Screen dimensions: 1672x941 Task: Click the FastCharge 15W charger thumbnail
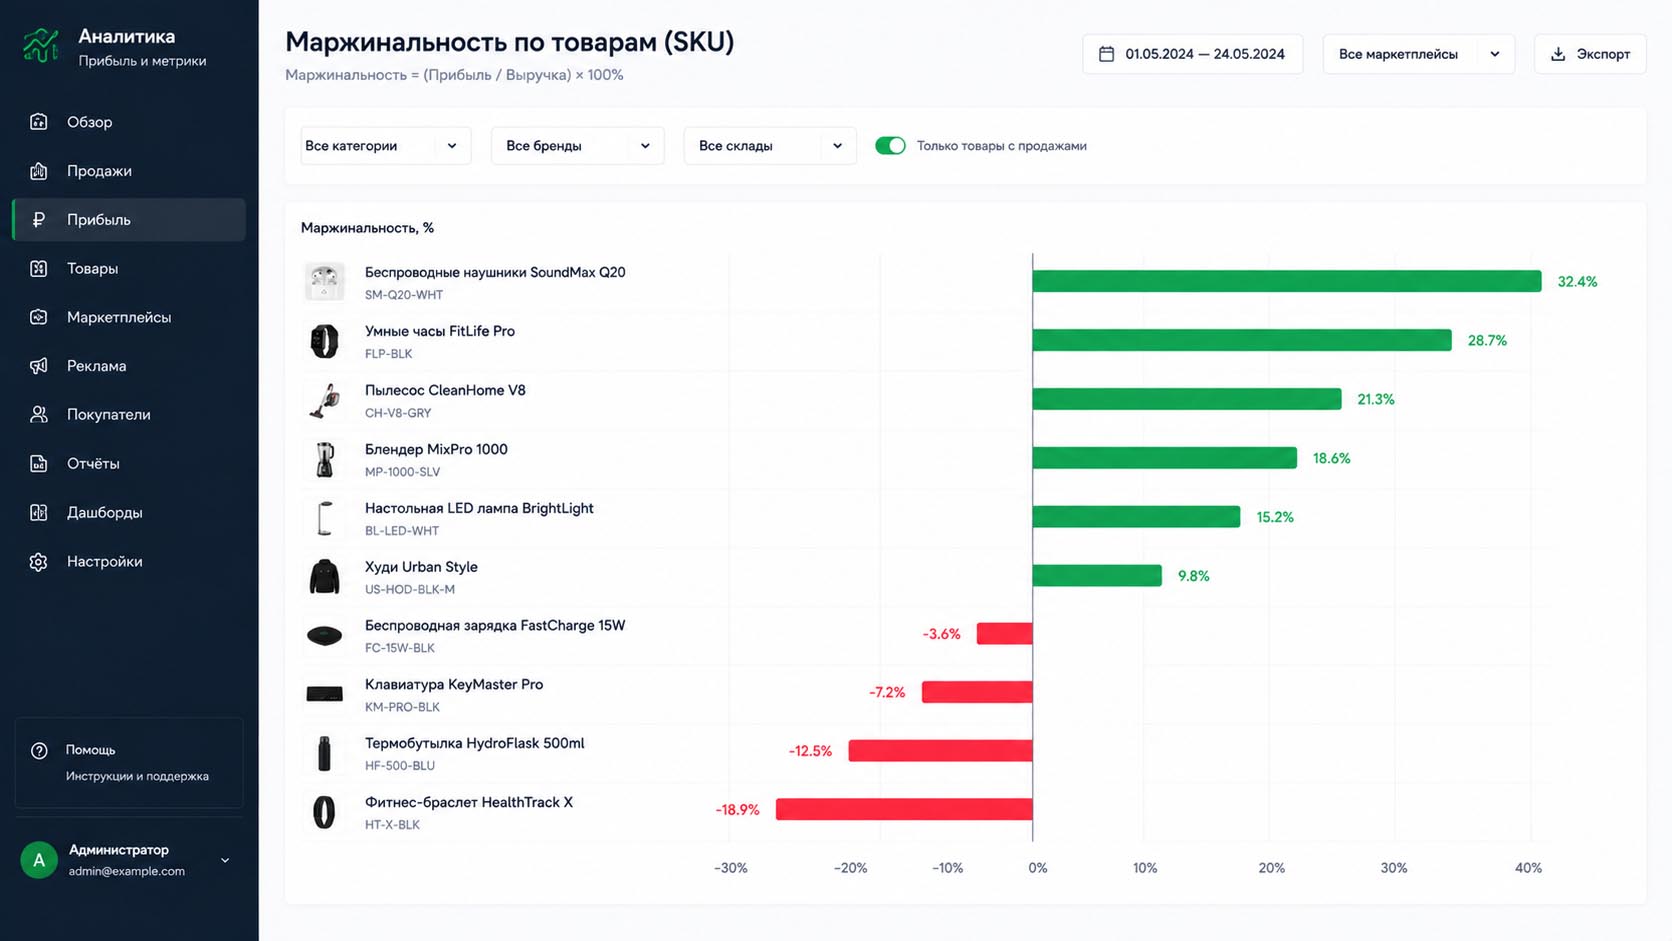click(324, 636)
